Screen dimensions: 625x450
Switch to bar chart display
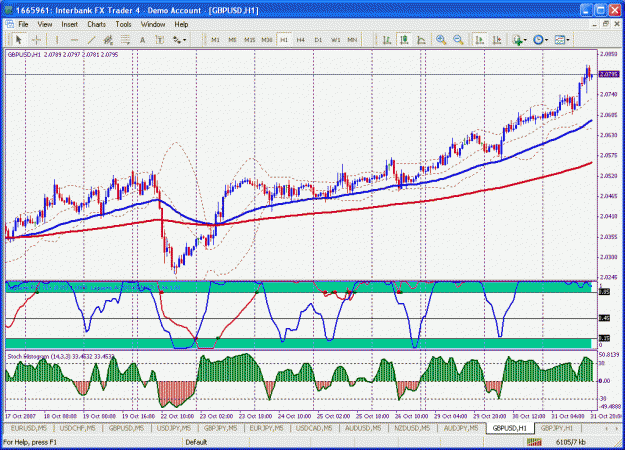[x=387, y=40]
